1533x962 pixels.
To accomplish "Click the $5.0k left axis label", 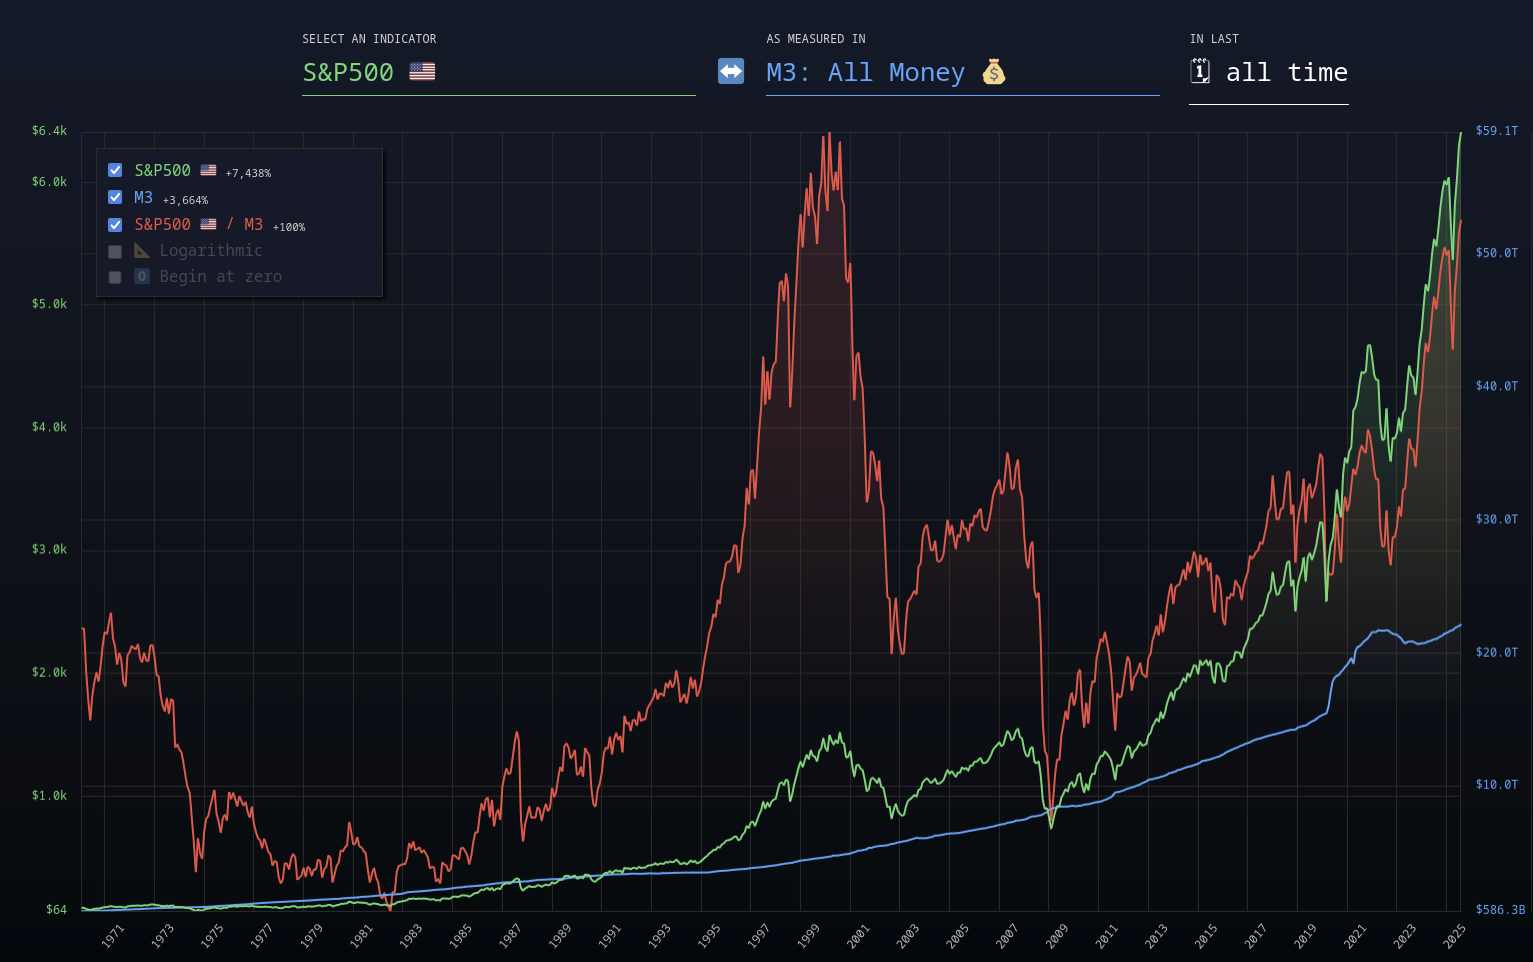I will click(49, 304).
